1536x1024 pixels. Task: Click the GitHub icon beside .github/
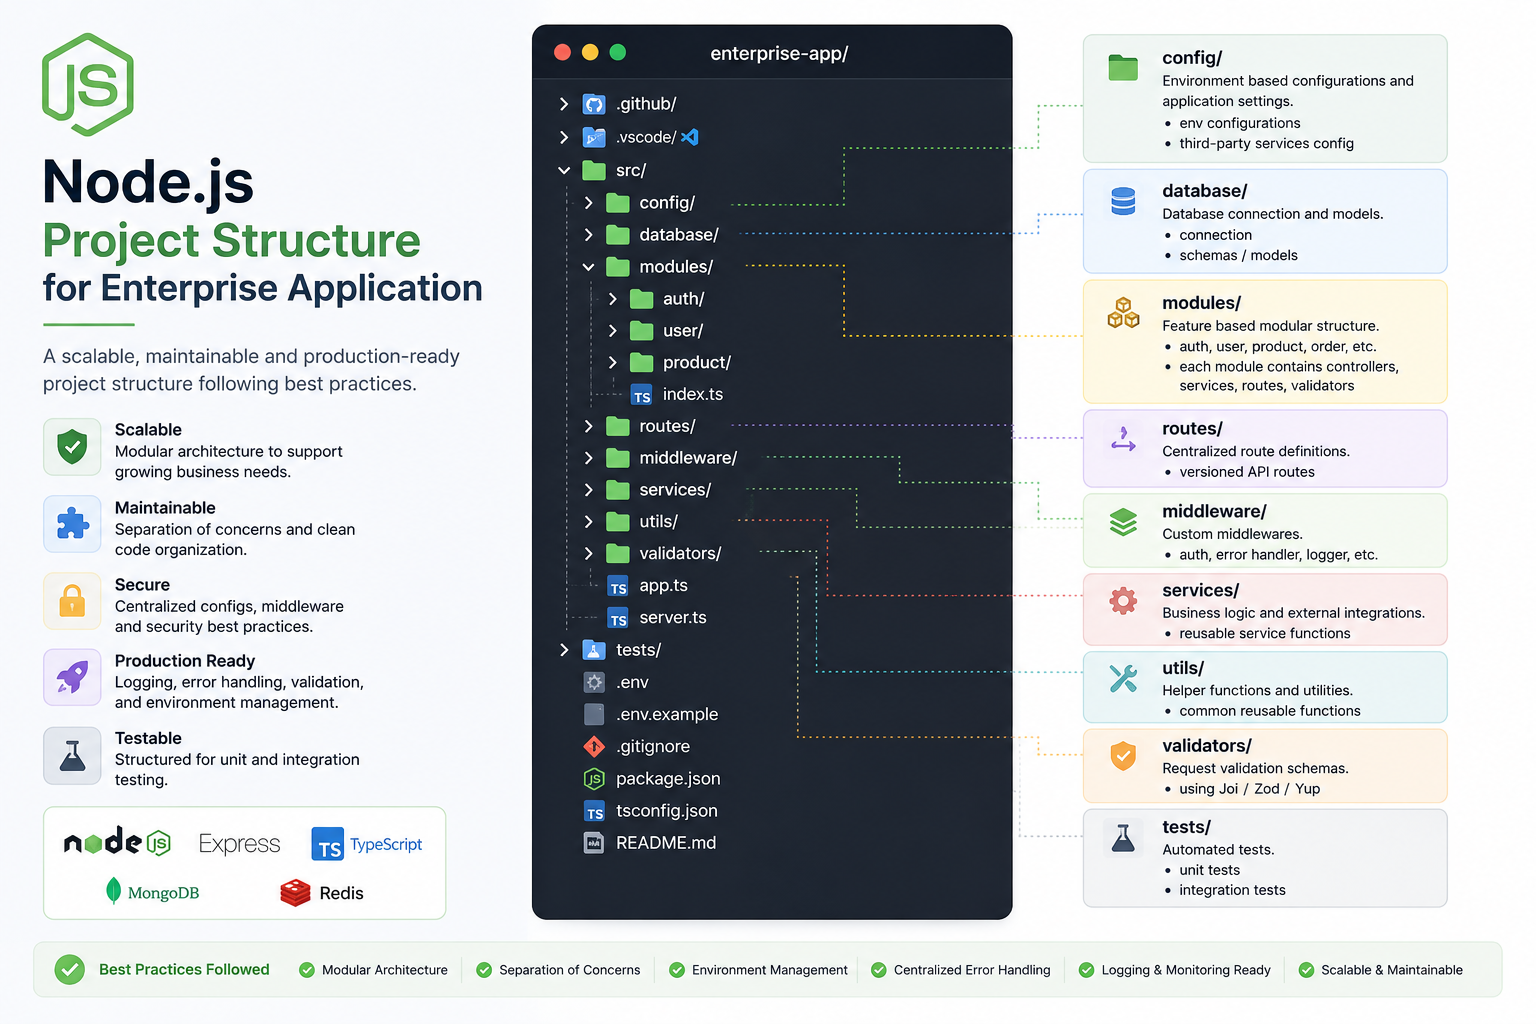point(594,104)
